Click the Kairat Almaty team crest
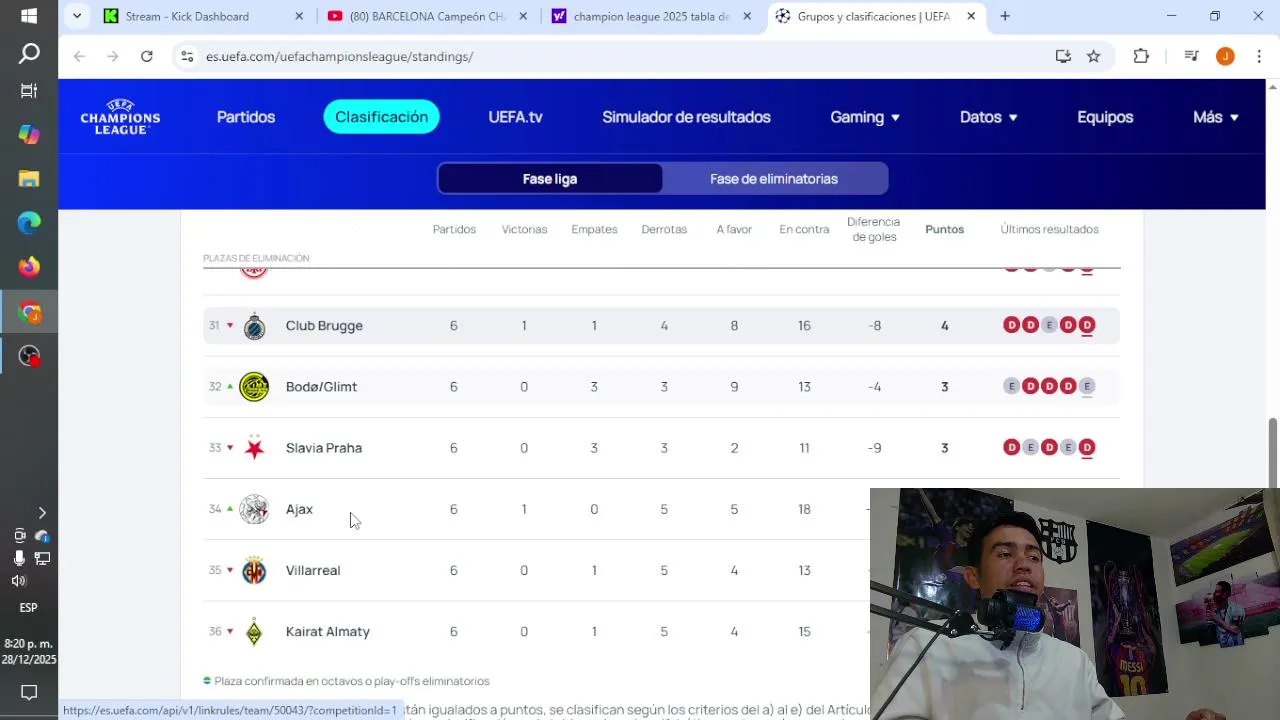1280x720 pixels. [254, 632]
